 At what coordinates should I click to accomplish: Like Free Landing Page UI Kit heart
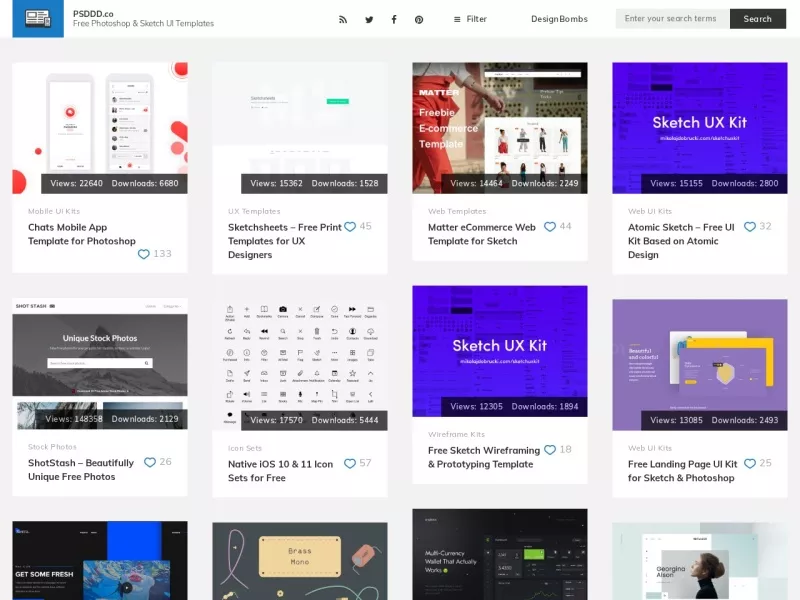(x=750, y=463)
